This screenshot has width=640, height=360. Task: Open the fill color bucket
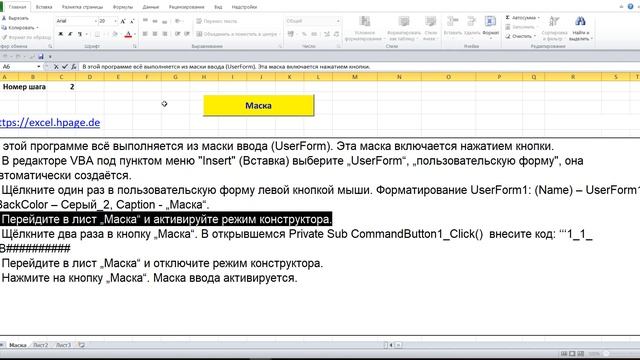point(115,34)
